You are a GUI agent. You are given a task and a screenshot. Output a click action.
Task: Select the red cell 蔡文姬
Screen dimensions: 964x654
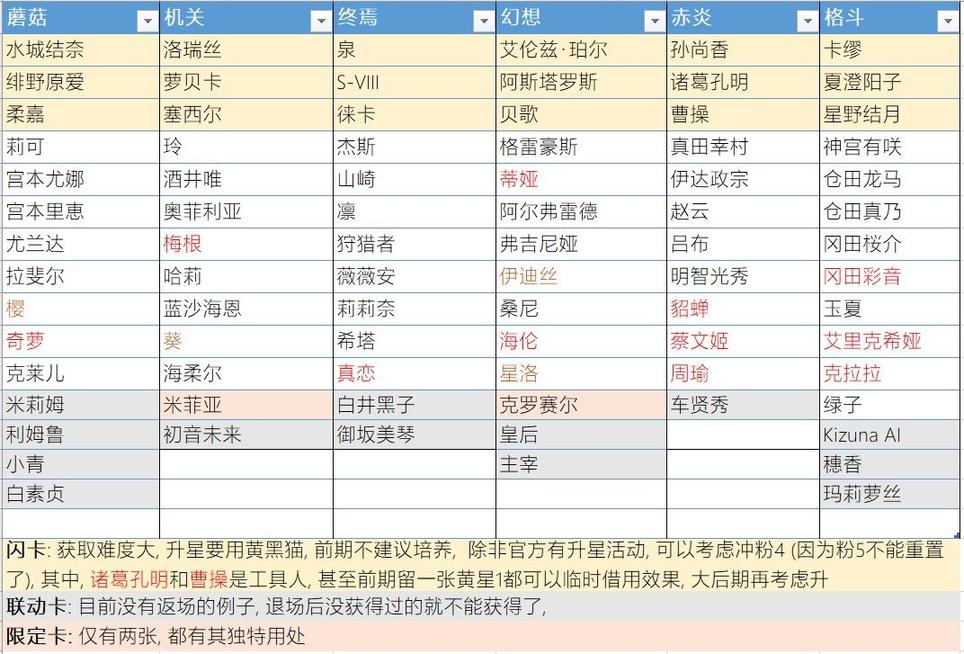[743, 341]
